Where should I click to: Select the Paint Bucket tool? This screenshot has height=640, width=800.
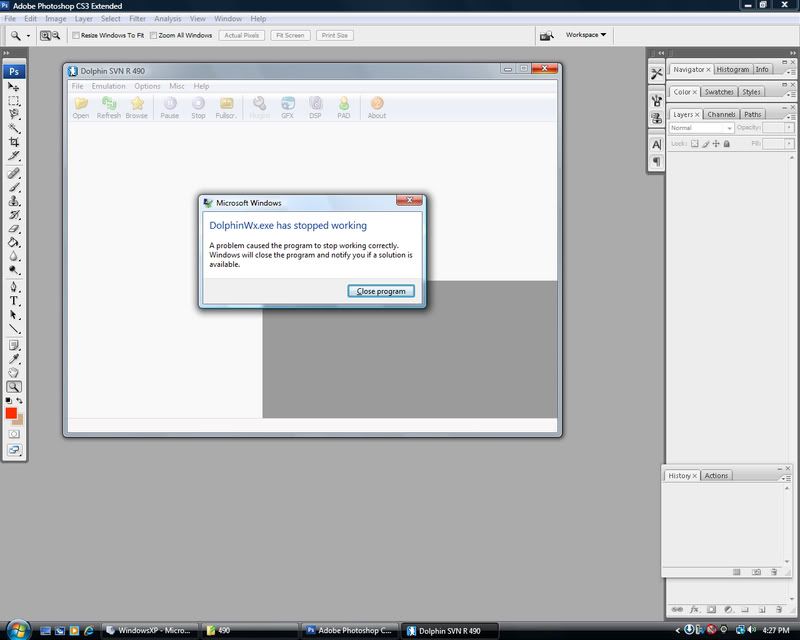tap(14, 242)
